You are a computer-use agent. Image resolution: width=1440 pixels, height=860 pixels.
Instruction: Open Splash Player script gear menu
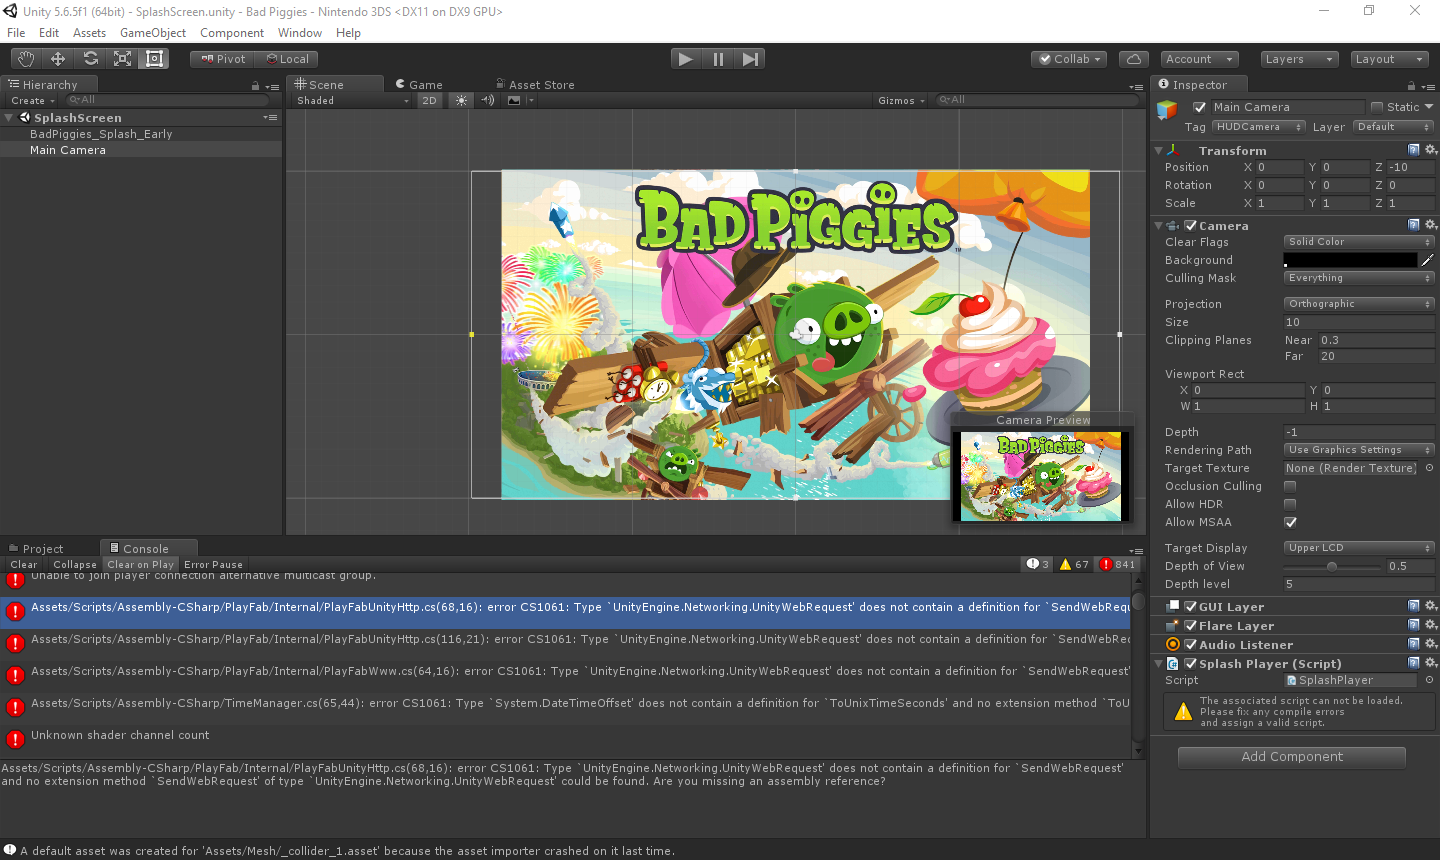(x=1430, y=663)
